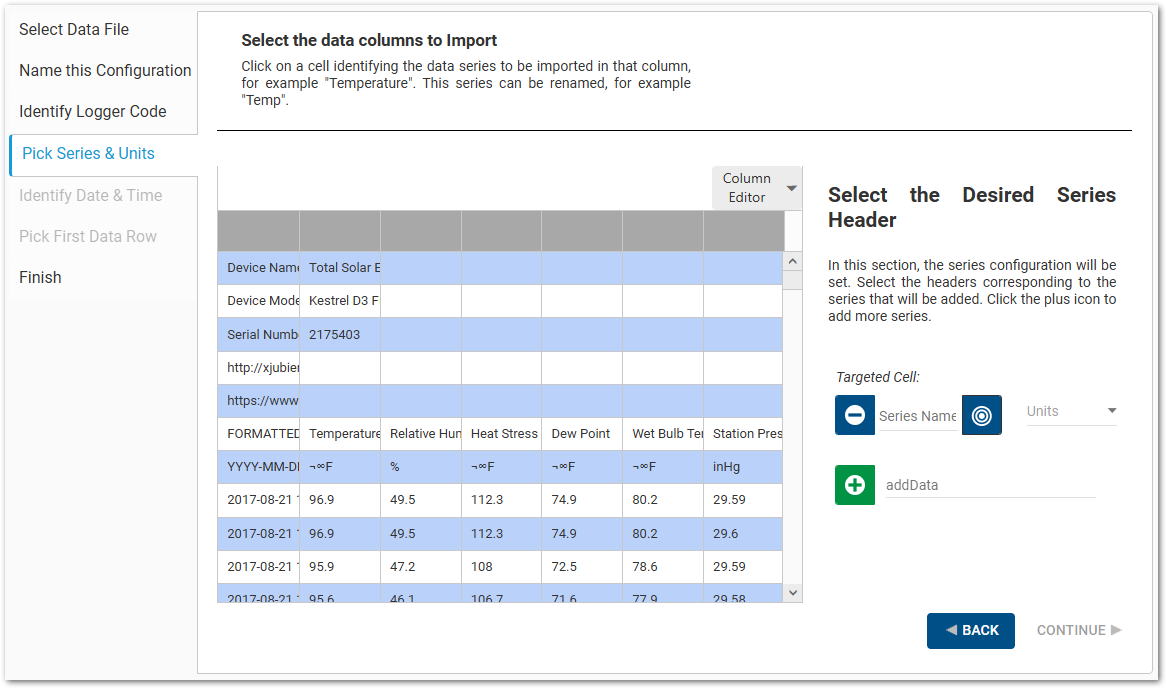Image resolution: width=1167 pixels, height=689 pixels.
Task: Open the Column Editor dropdown
Action: pos(757,188)
